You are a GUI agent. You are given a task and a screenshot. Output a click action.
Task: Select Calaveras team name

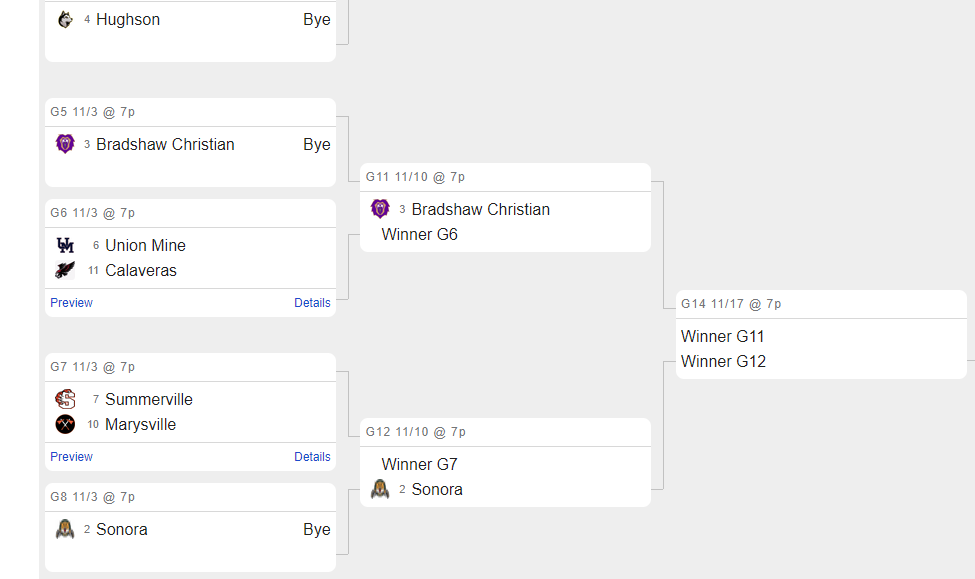click(141, 271)
